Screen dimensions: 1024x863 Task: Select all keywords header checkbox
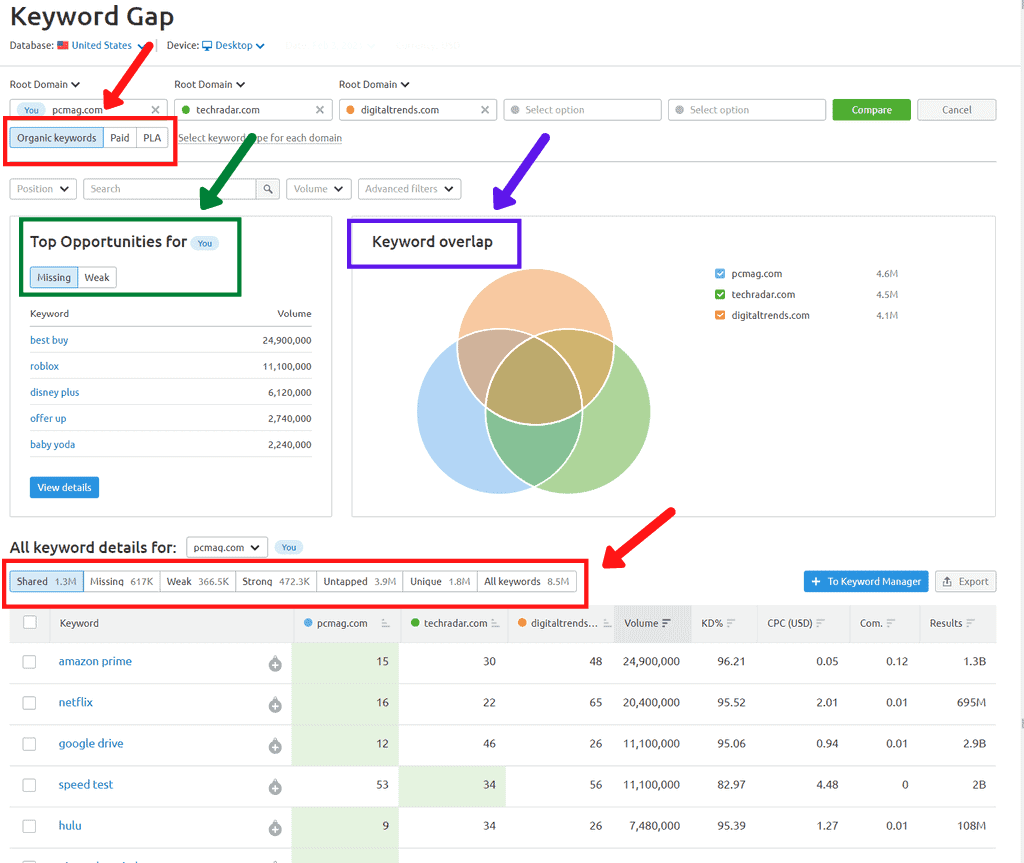tap(29, 623)
